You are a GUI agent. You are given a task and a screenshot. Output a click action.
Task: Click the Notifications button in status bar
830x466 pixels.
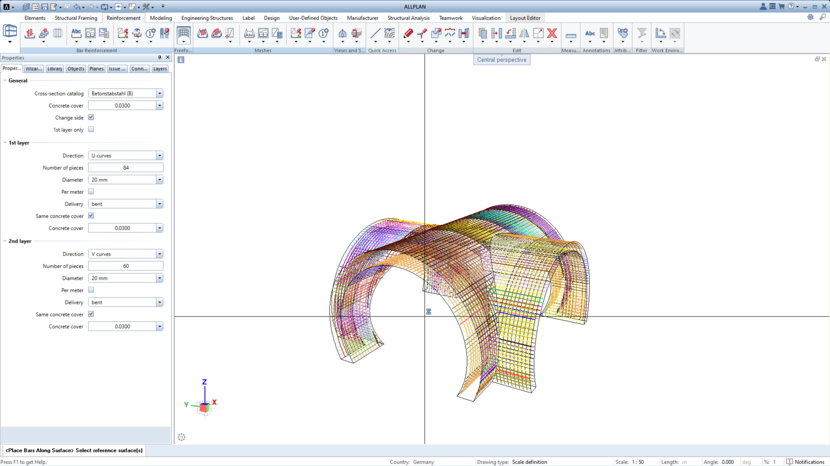click(x=805, y=462)
